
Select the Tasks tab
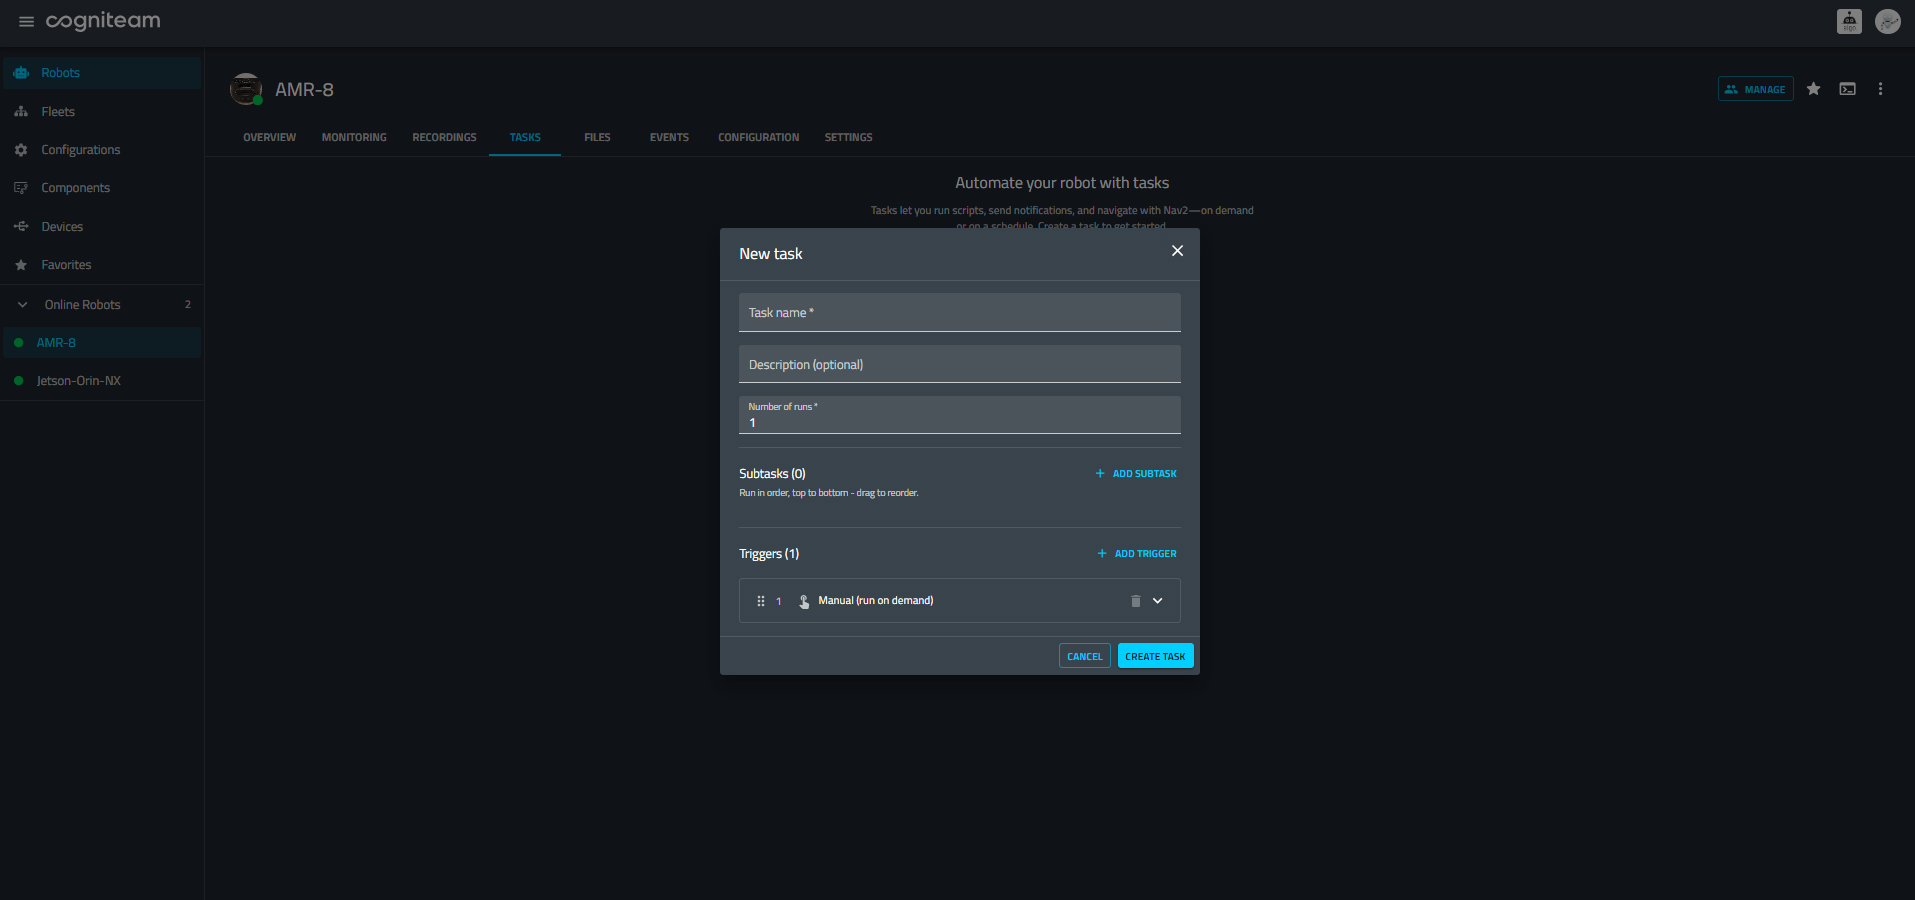point(525,138)
